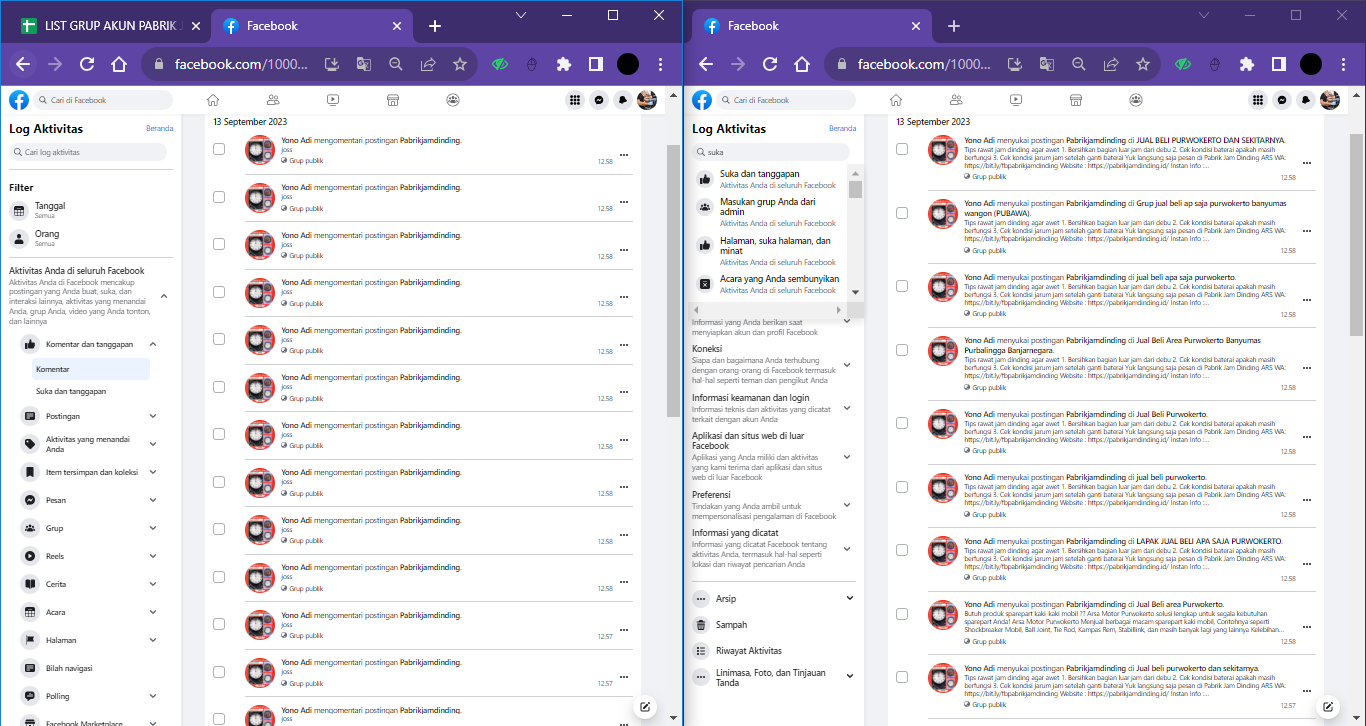
Task: Collapse the Komentar dan tanggapan section
Action: click(x=153, y=344)
